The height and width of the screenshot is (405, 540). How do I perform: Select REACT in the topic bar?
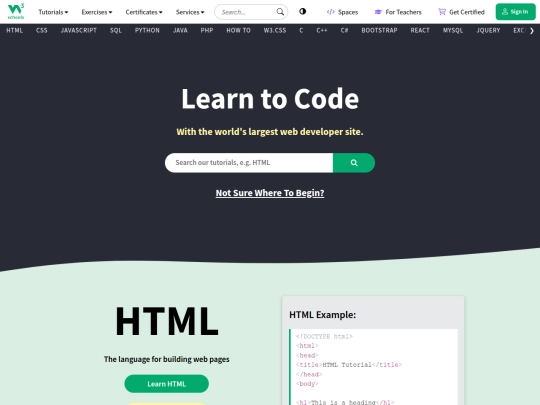420,30
